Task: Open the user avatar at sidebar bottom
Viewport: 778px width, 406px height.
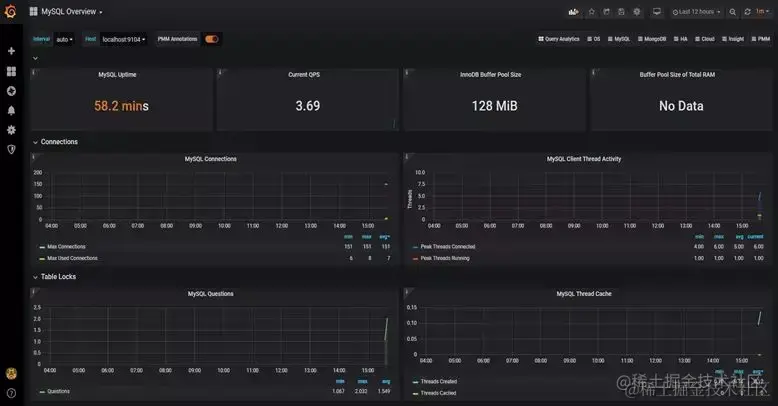Action: coord(11,374)
